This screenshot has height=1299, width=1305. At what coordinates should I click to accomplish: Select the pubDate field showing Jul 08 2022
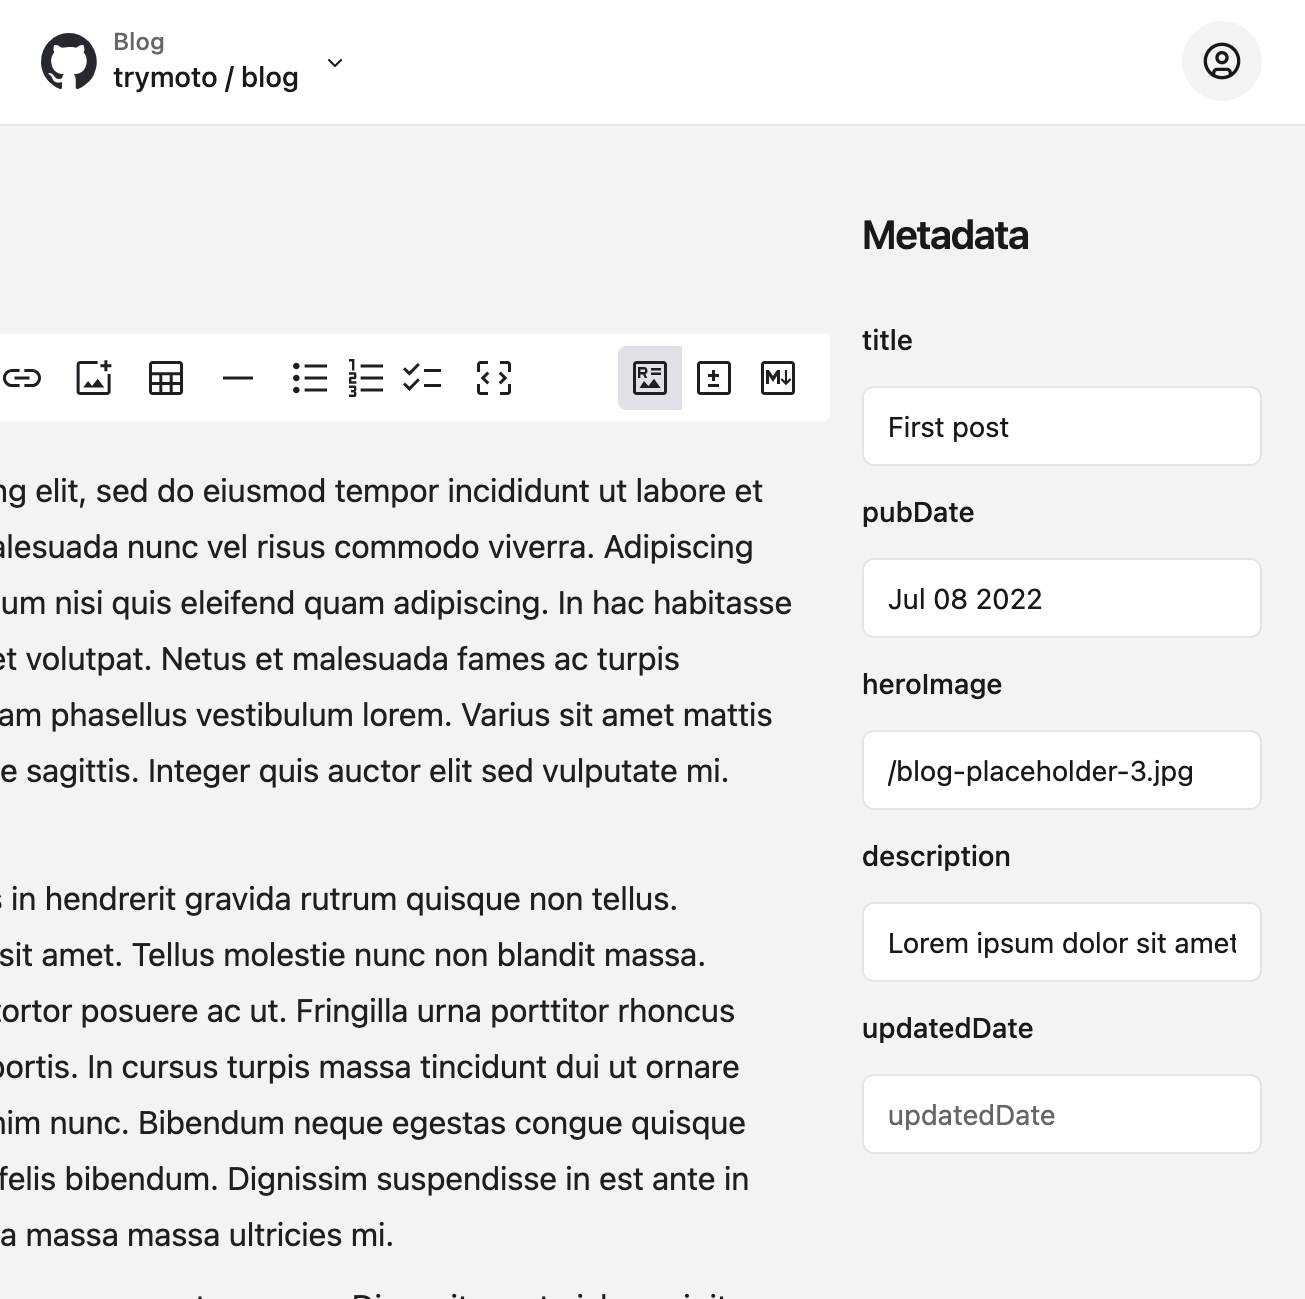pyautogui.click(x=1061, y=599)
